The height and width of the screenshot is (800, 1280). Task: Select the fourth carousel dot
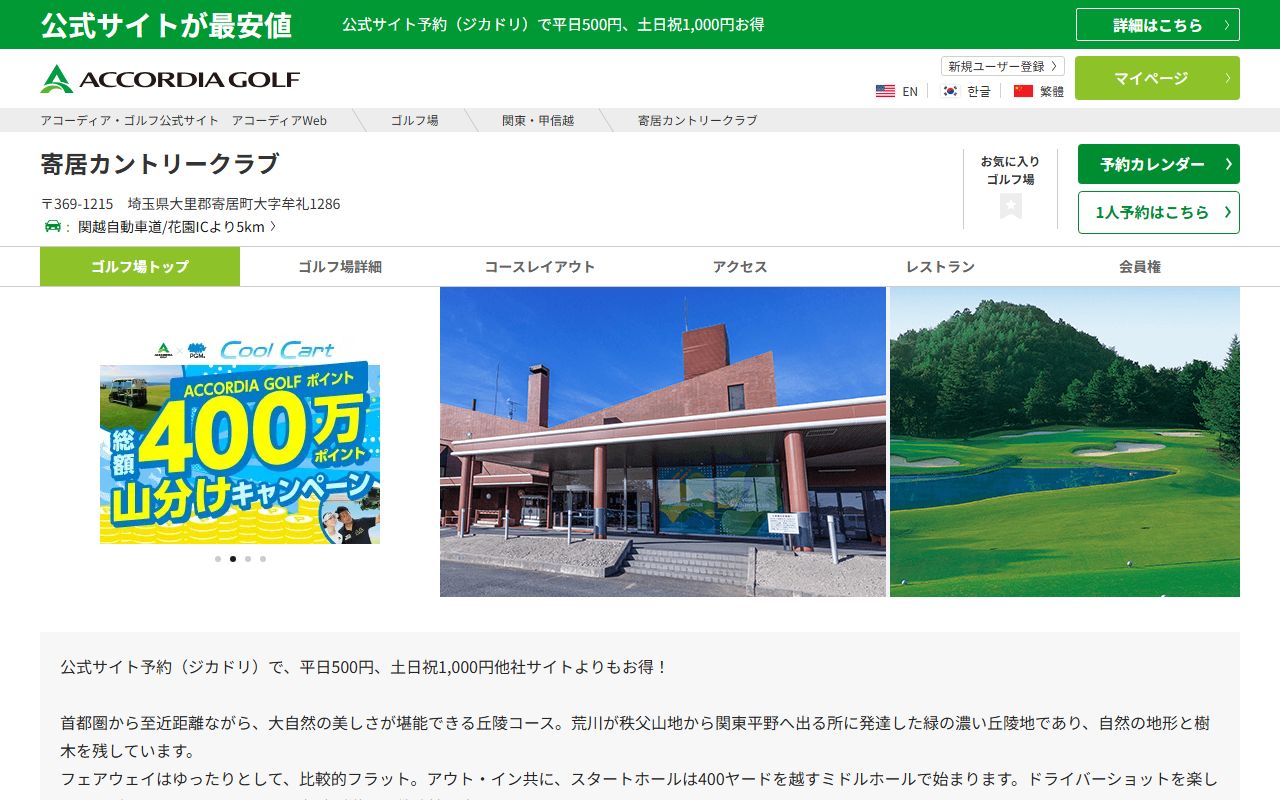coord(263,559)
